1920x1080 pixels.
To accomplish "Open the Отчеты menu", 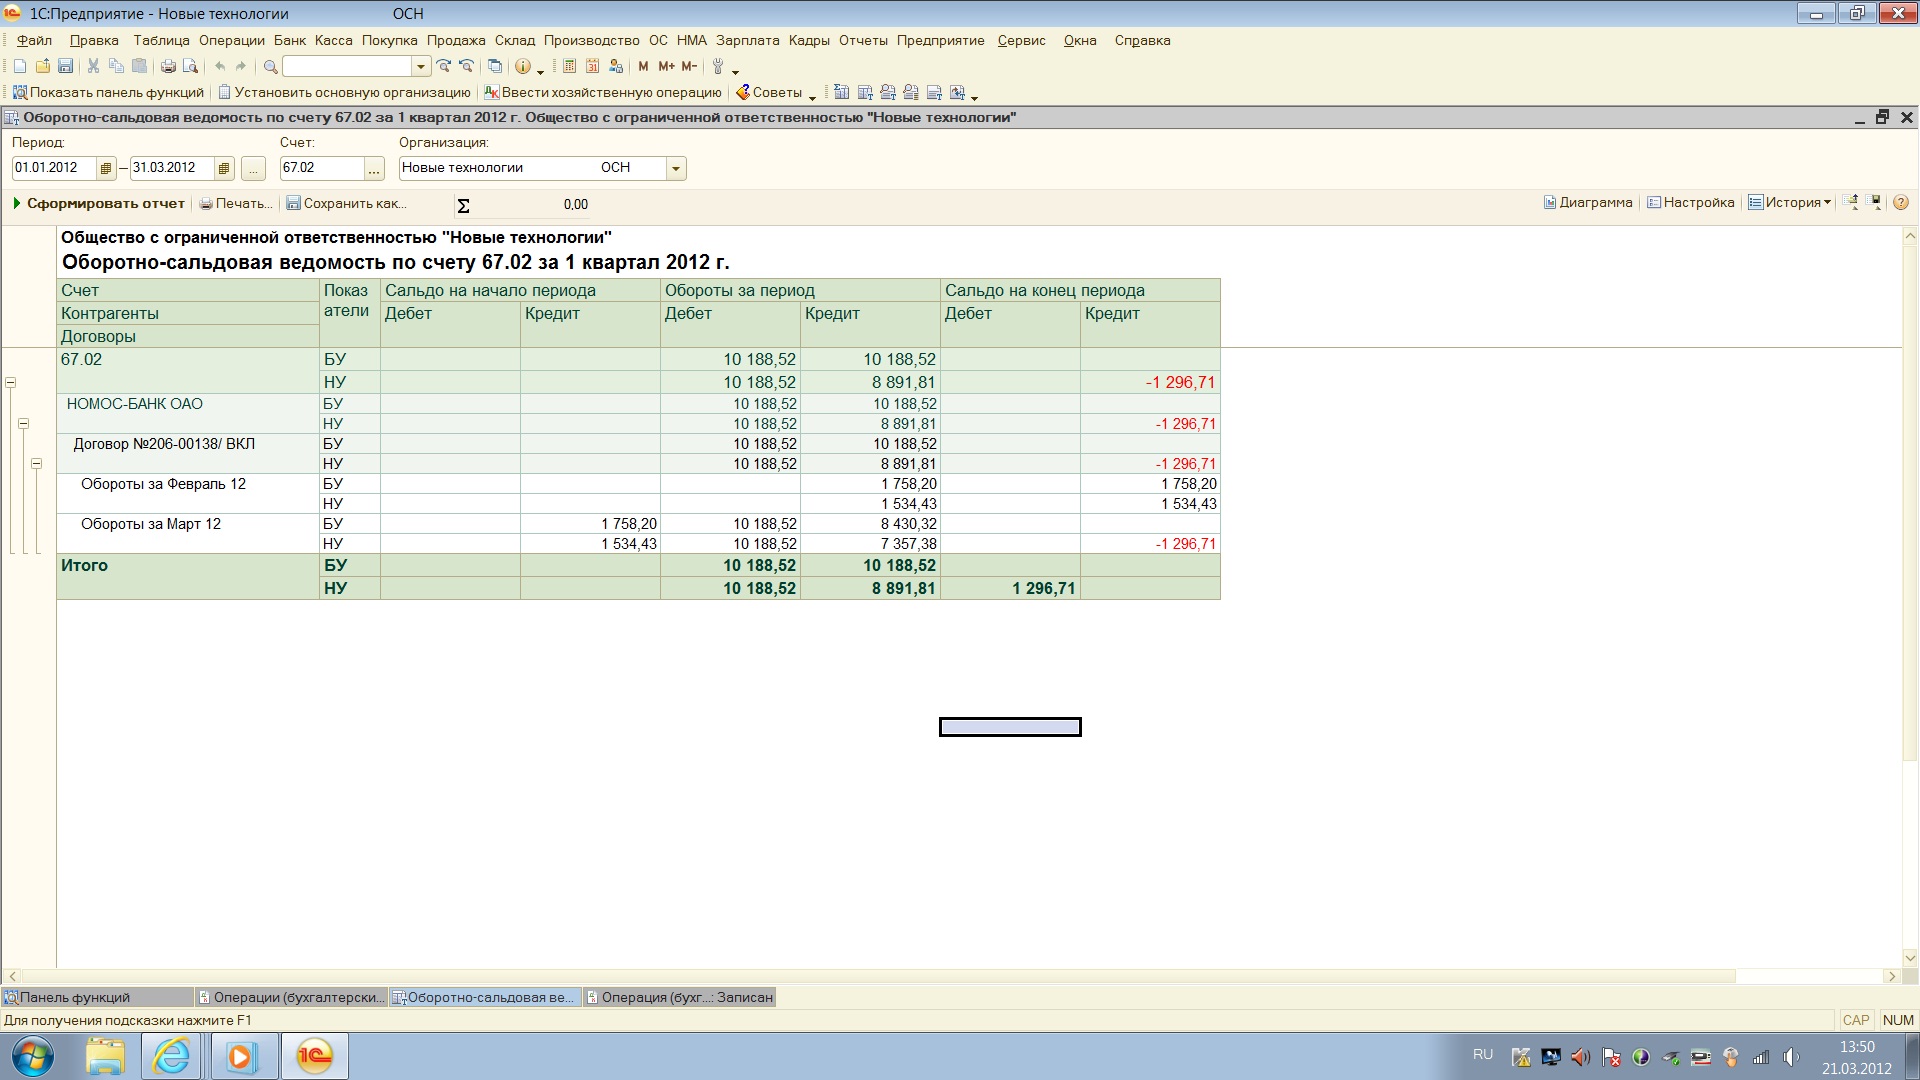I will pos(862,40).
